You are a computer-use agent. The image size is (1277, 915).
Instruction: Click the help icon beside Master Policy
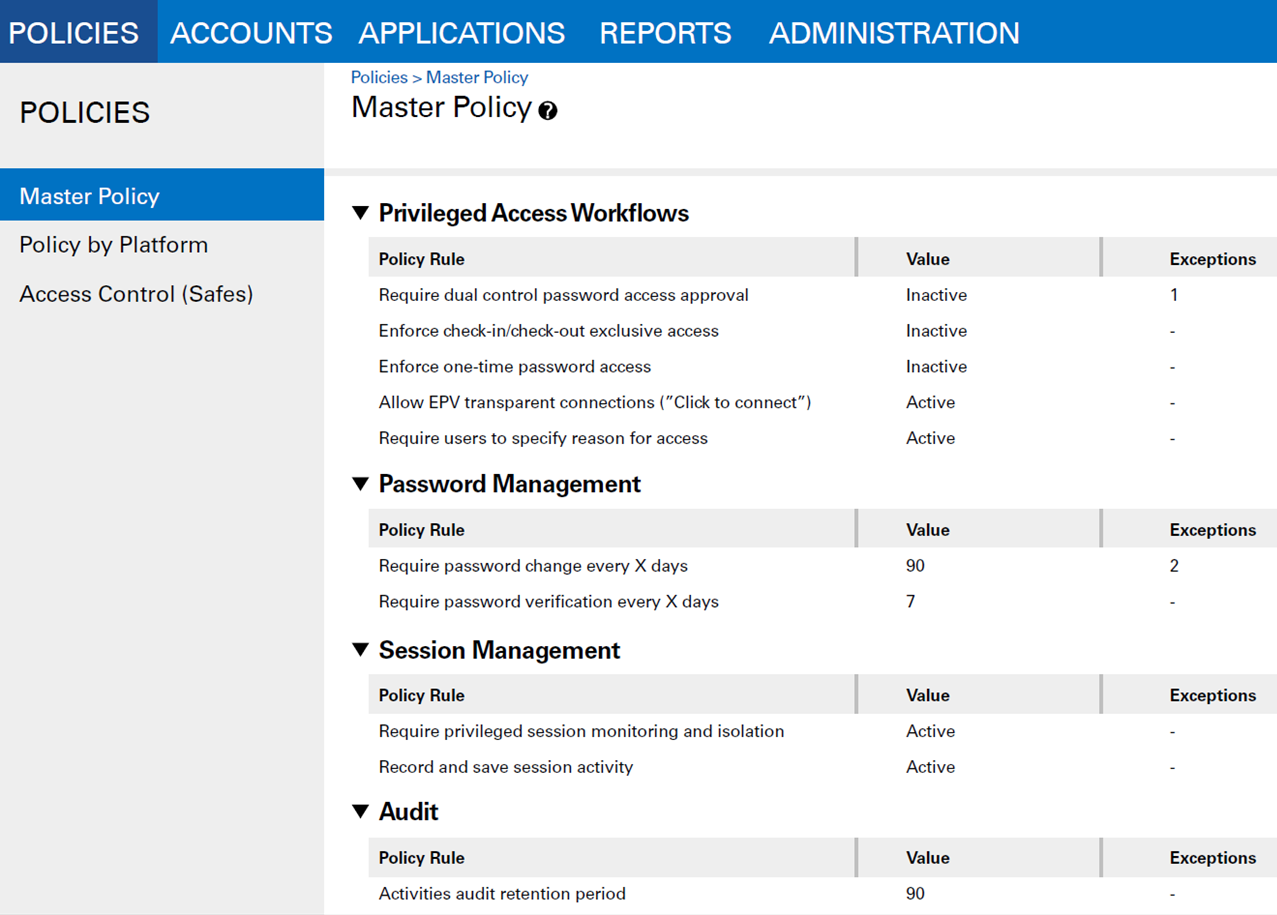547,111
